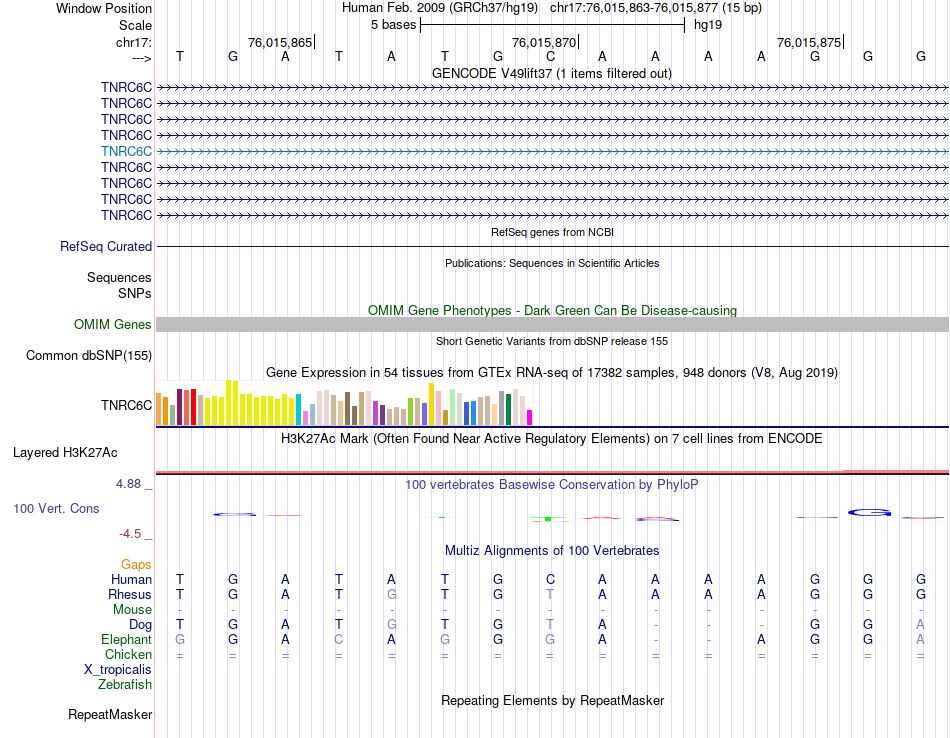Click the gray OMIM Genes bar
The image size is (950, 738).
pyautogui.click(x=552, y=325)
